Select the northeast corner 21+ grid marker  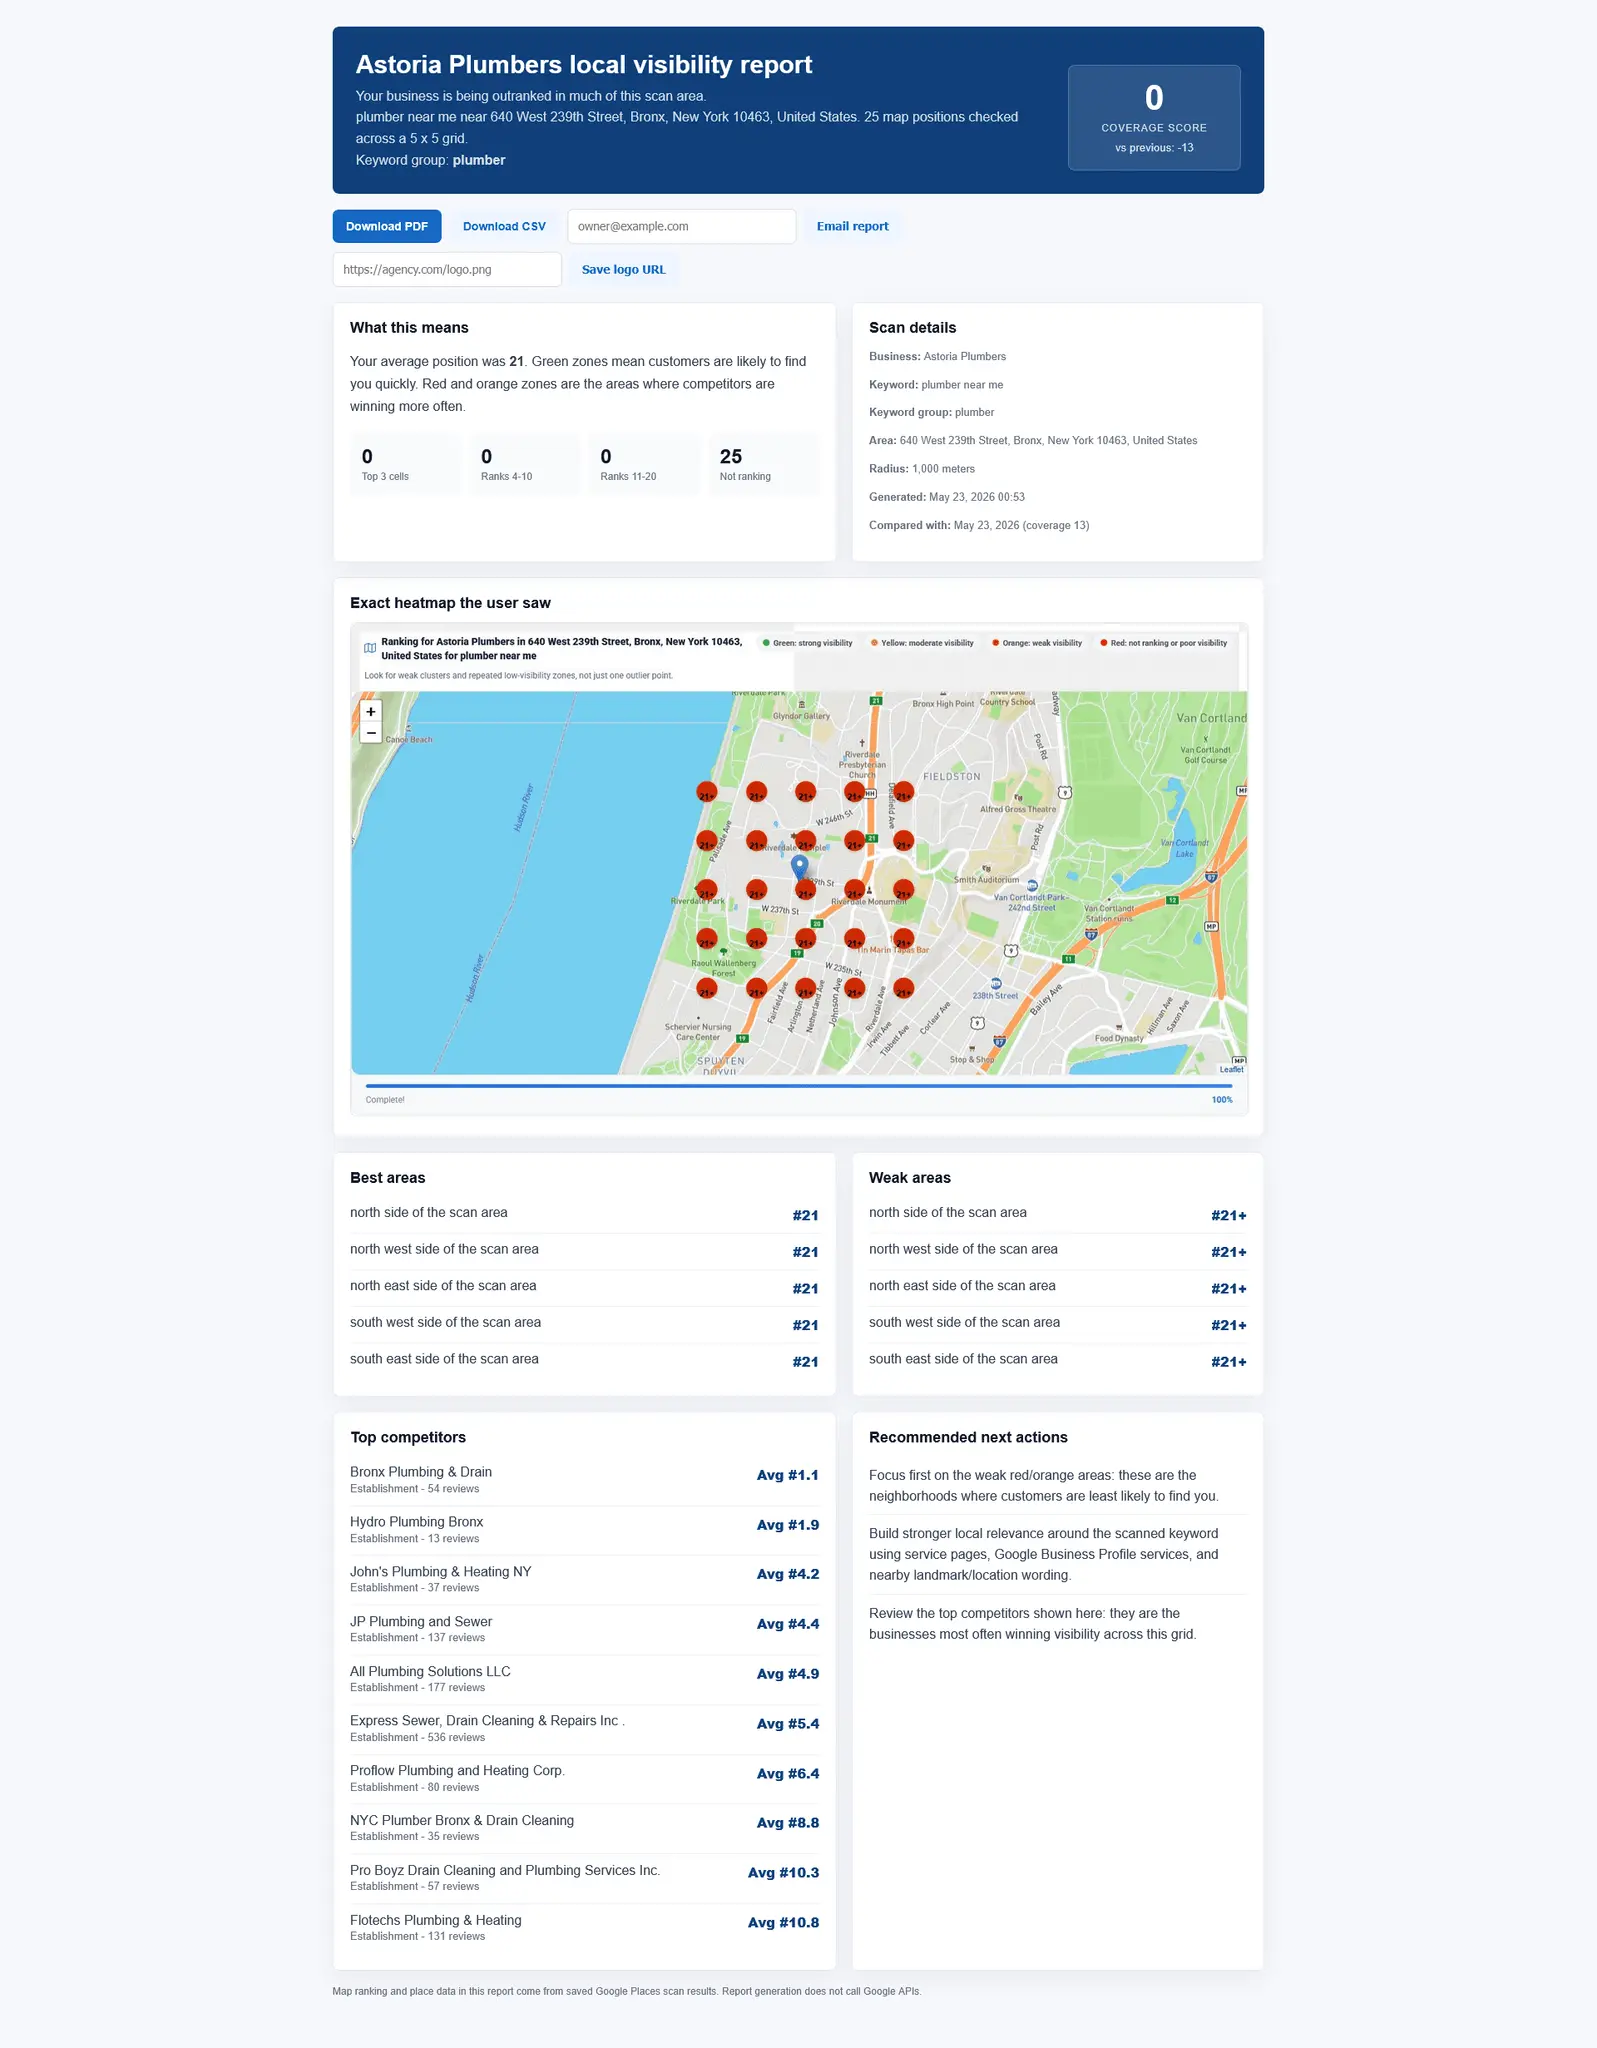(903, 792)
